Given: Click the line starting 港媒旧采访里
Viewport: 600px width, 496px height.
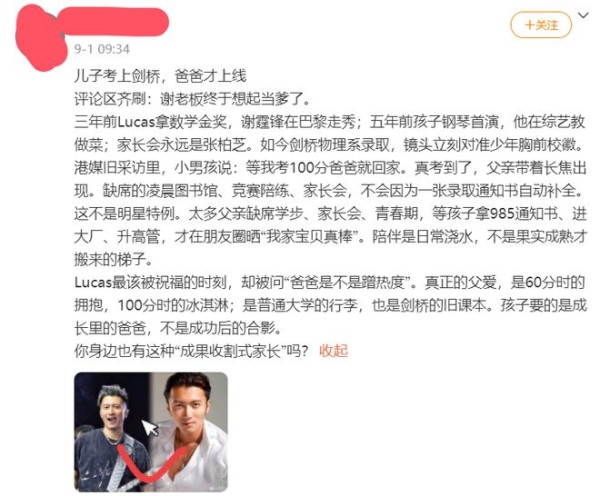Looking at the screenshot, I should 330,168.
